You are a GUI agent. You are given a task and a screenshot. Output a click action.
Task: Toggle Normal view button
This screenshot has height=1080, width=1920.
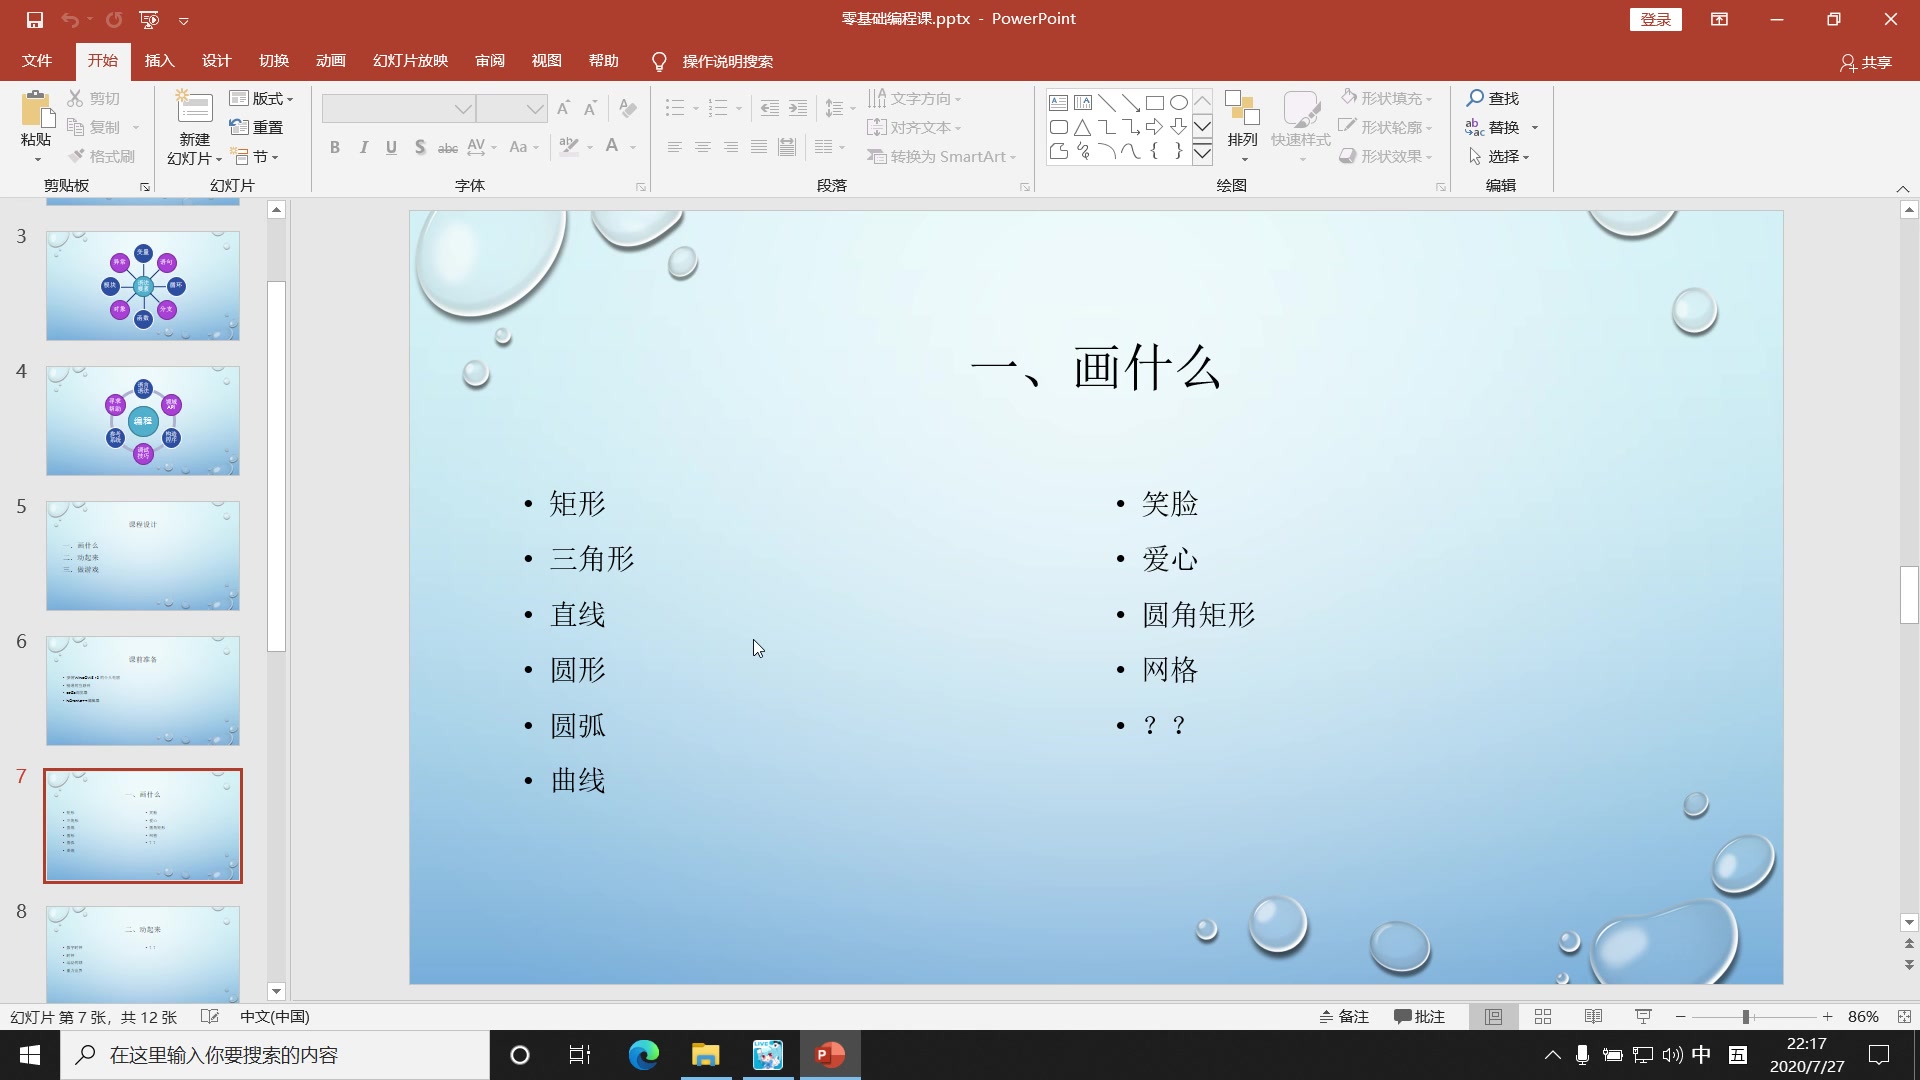point(1493,1016)
